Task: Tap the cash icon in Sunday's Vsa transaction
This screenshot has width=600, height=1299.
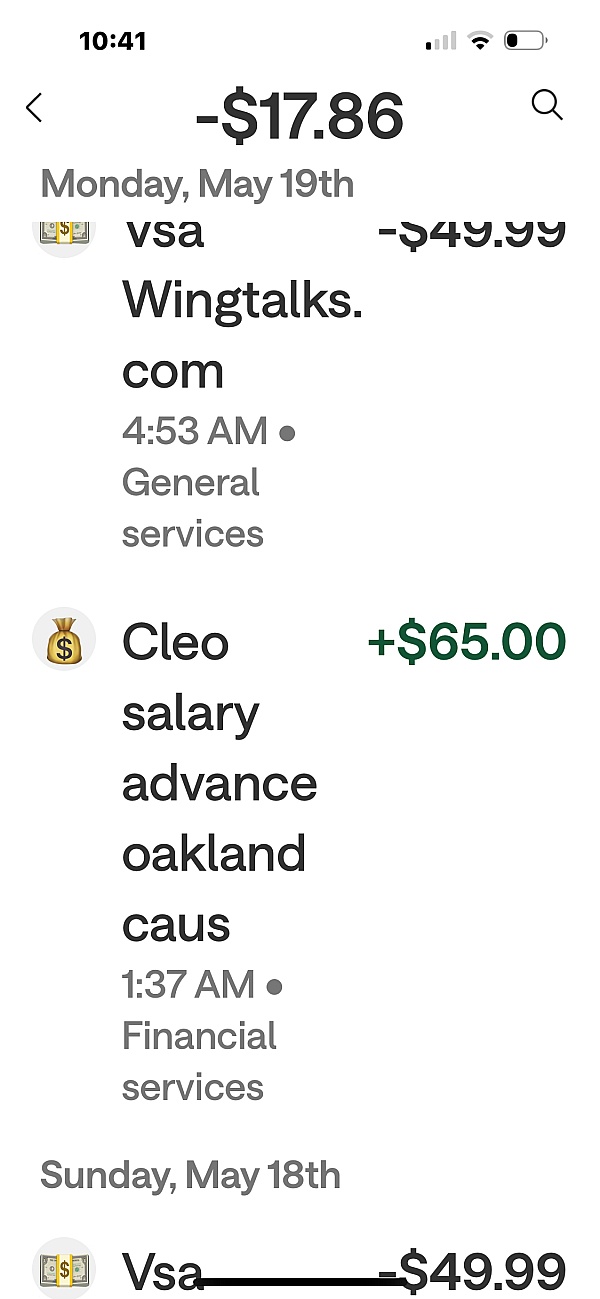Action: click(x=64, y=1269)
